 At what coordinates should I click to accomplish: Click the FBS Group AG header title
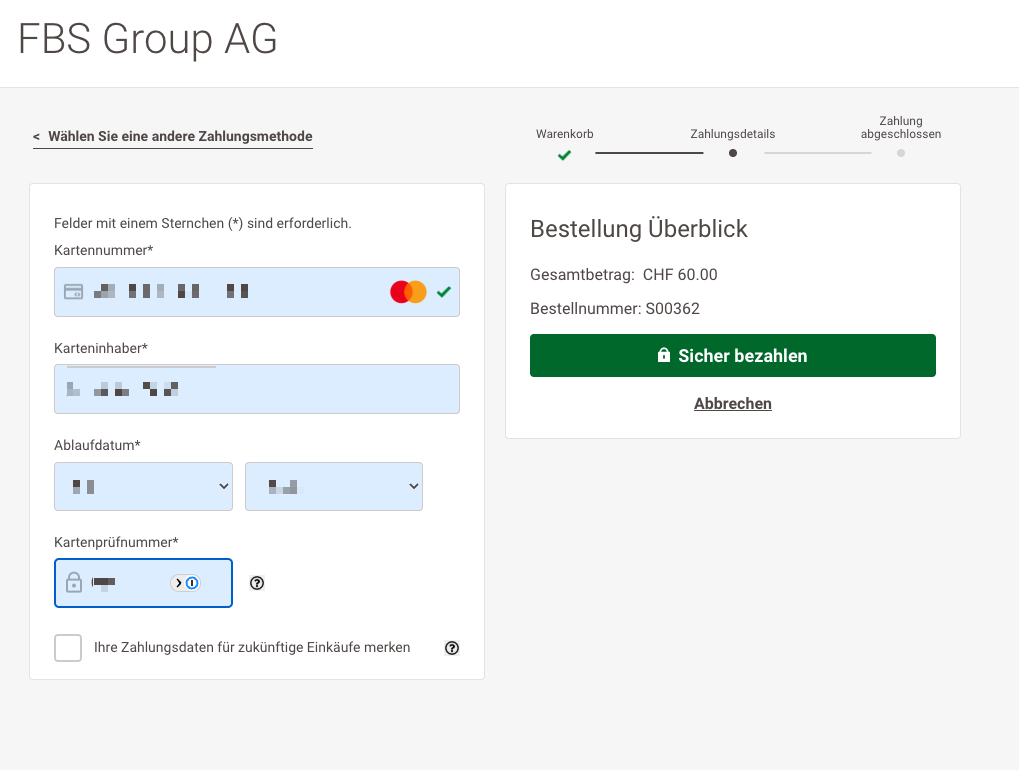pos(148,40)
